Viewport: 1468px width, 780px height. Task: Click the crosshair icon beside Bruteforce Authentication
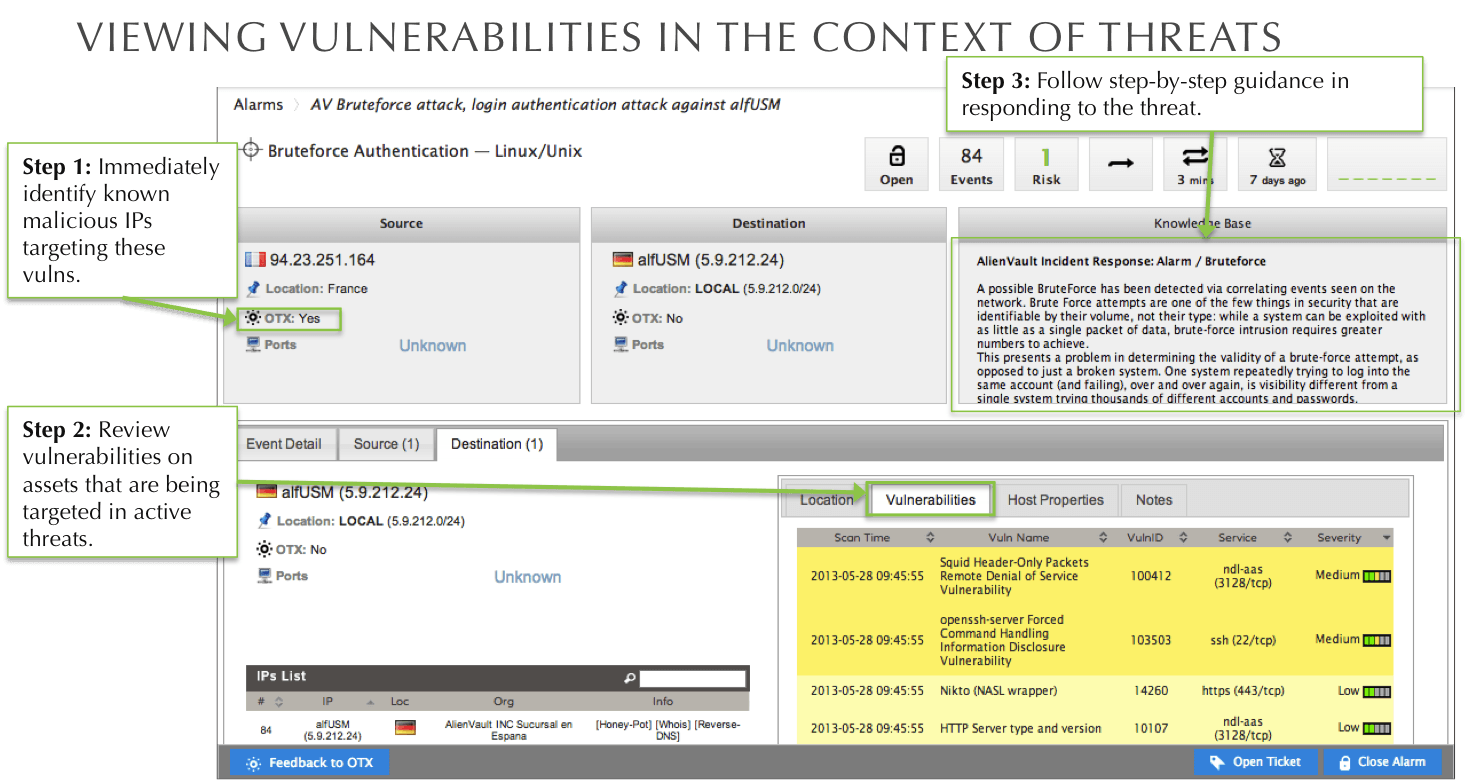click(x=251, y=151)
